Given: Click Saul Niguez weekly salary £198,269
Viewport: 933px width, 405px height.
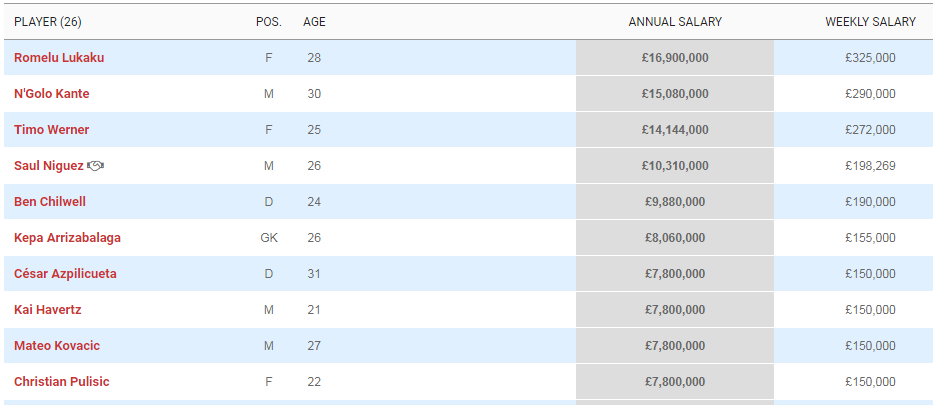Looking at the screenshot, I should click(870, 166).
